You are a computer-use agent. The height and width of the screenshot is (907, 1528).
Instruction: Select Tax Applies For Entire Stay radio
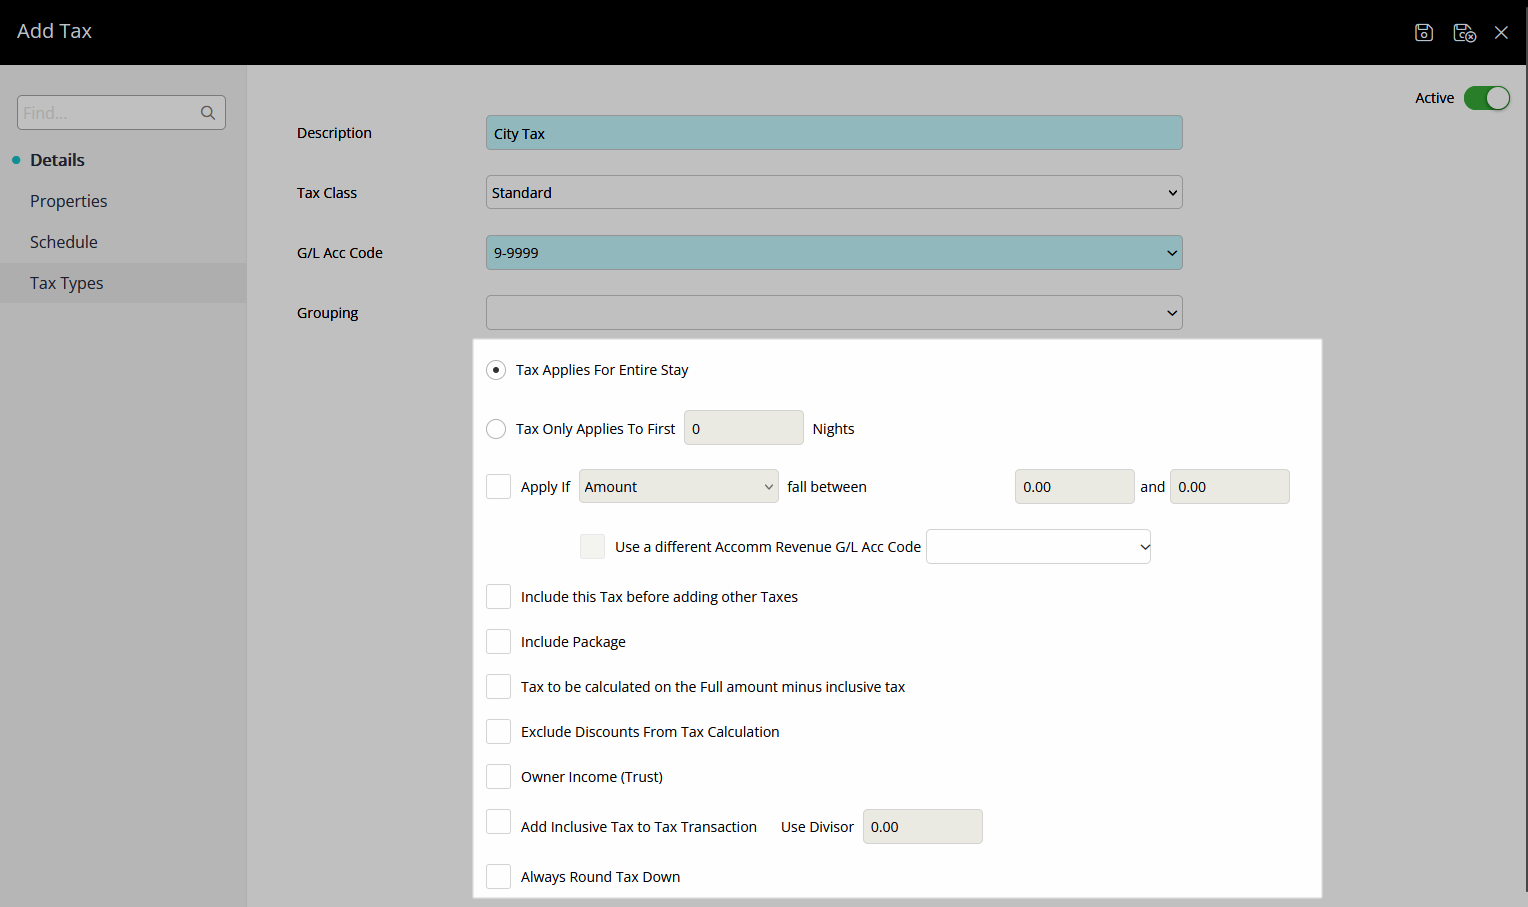[x=496, y=370]
